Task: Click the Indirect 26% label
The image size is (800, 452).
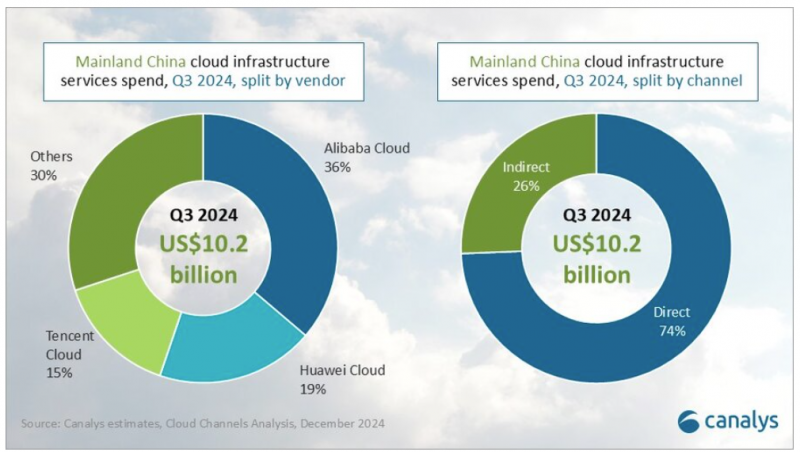Action: tap(526, 177)
